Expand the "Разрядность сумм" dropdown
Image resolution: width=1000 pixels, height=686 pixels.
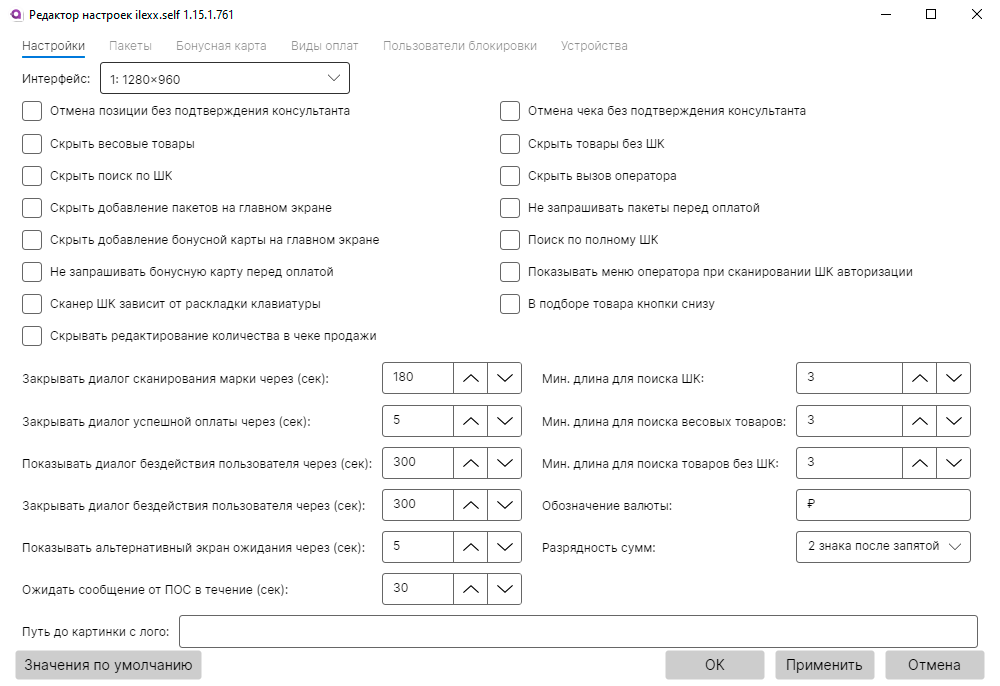pos(883,546)
